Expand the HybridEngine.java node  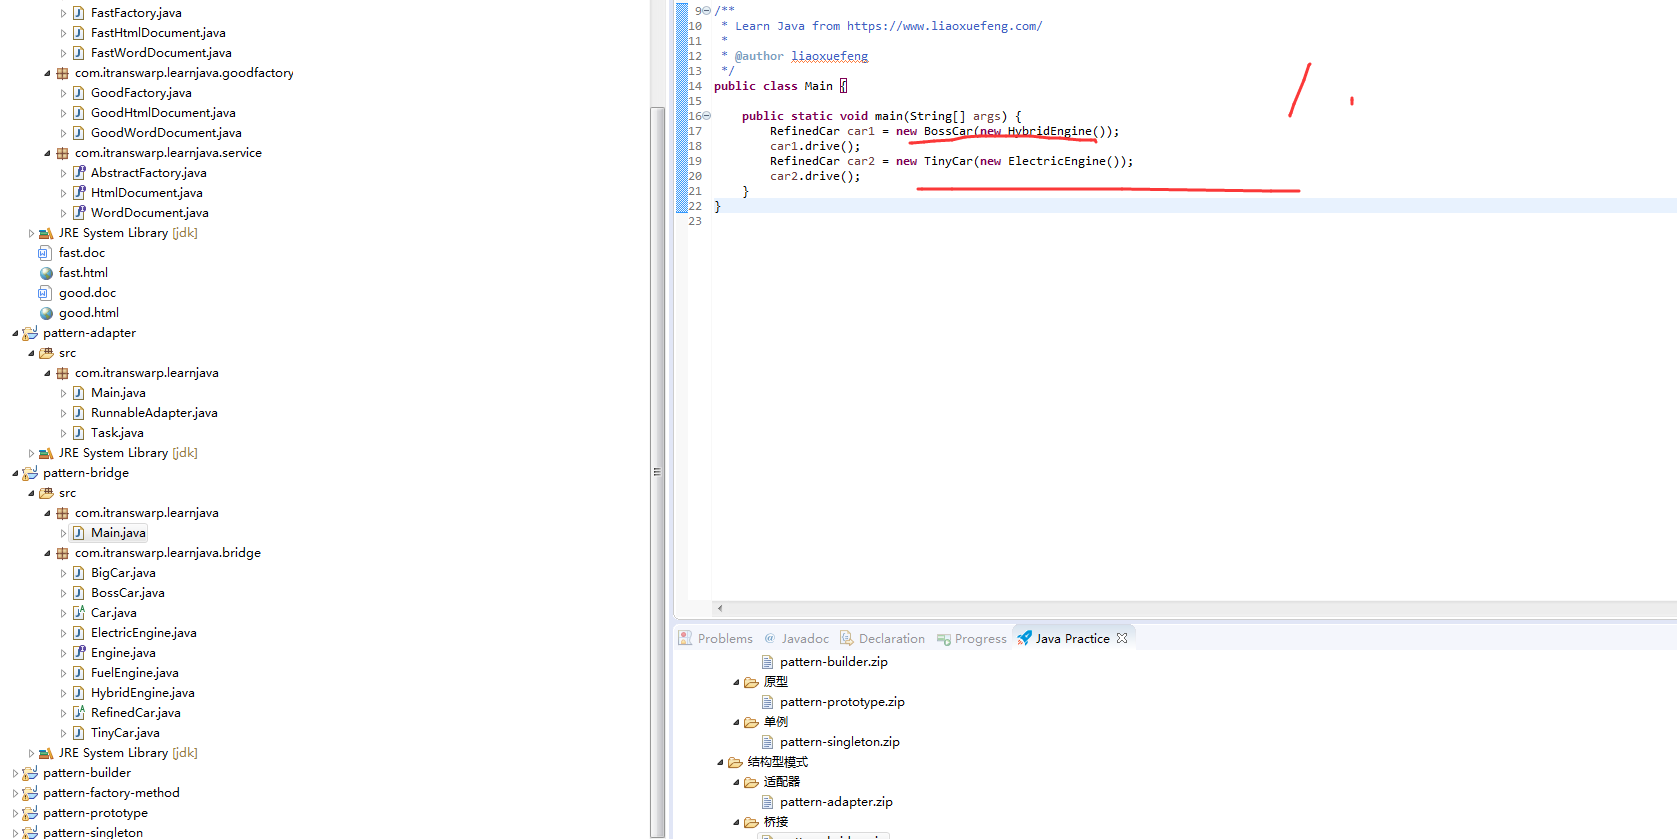pos(63,693)
